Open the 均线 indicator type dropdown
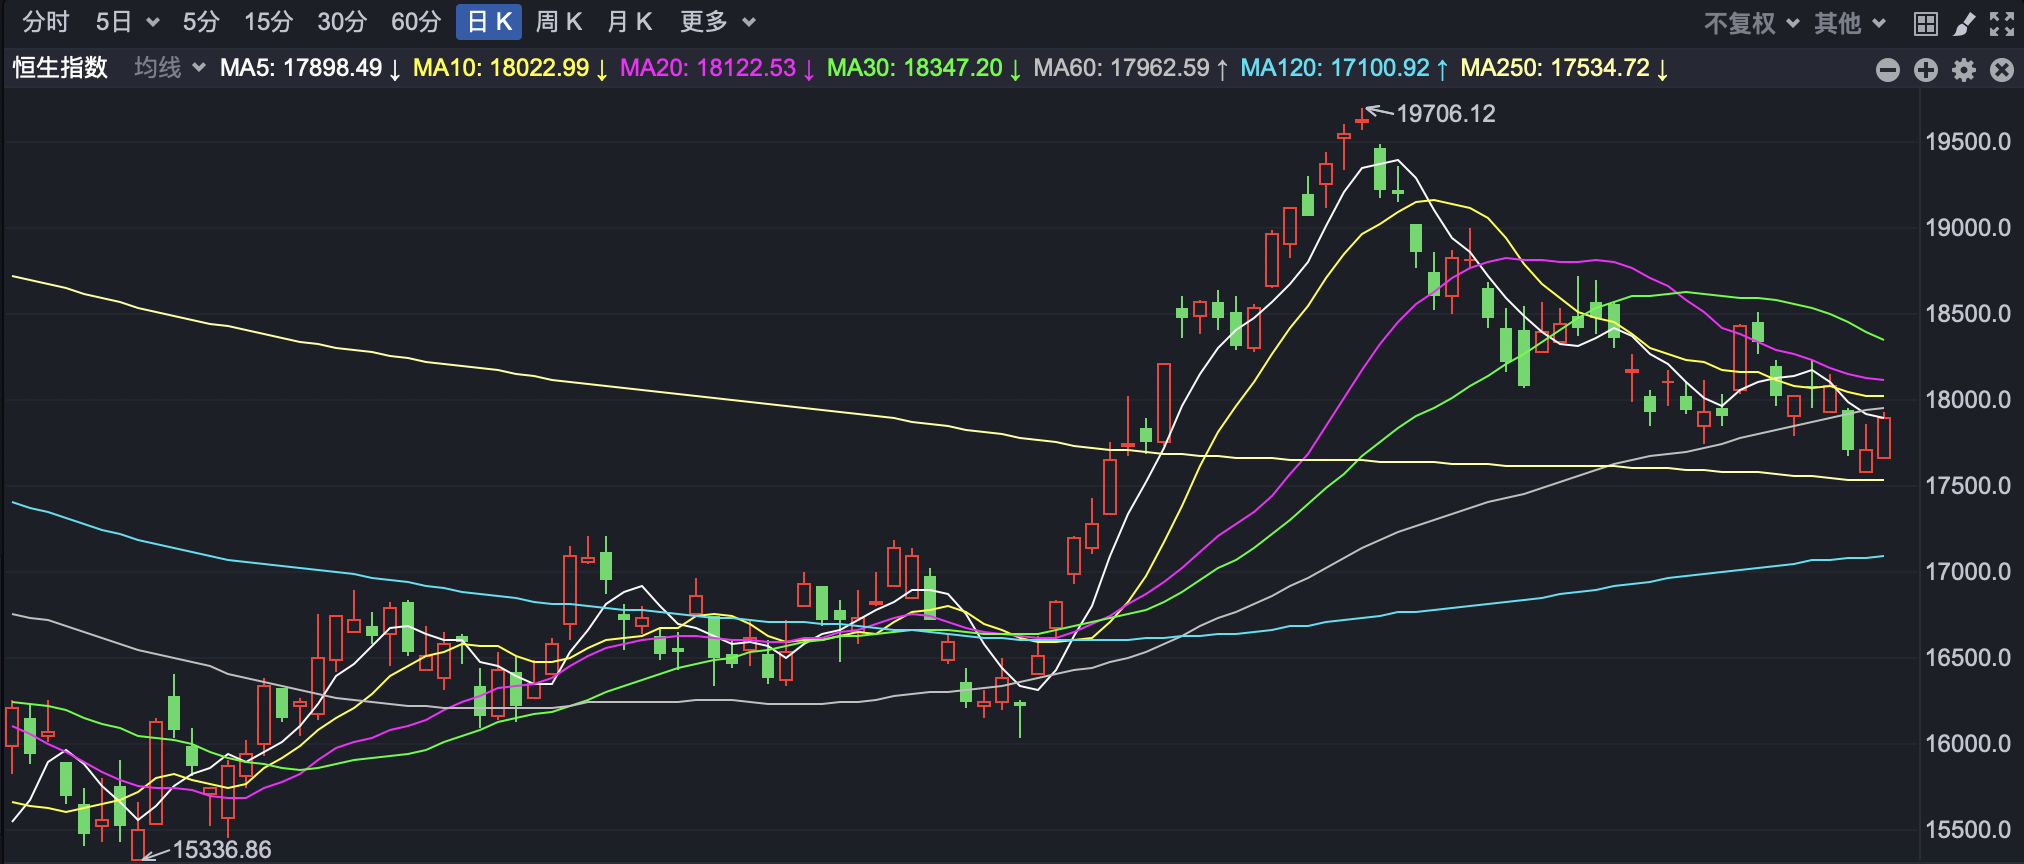The width and height of the screenshot is (2024, 864). 169,68
